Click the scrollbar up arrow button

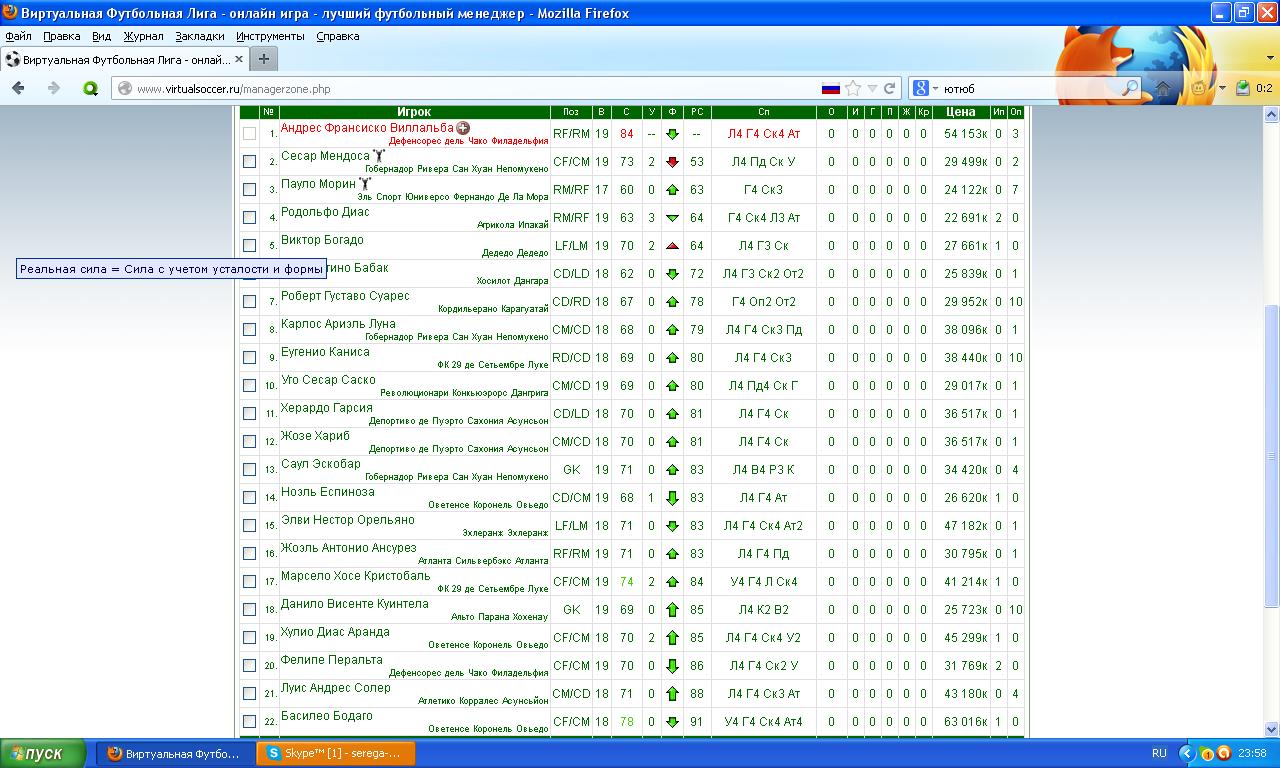tap(1272, 112)
